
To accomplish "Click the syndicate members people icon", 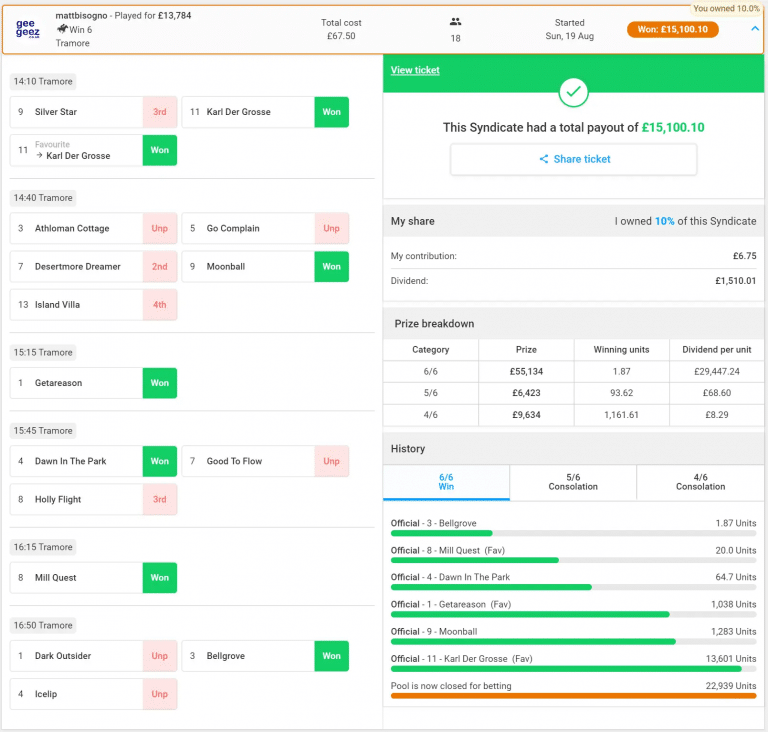I will [x=455, y=21].
